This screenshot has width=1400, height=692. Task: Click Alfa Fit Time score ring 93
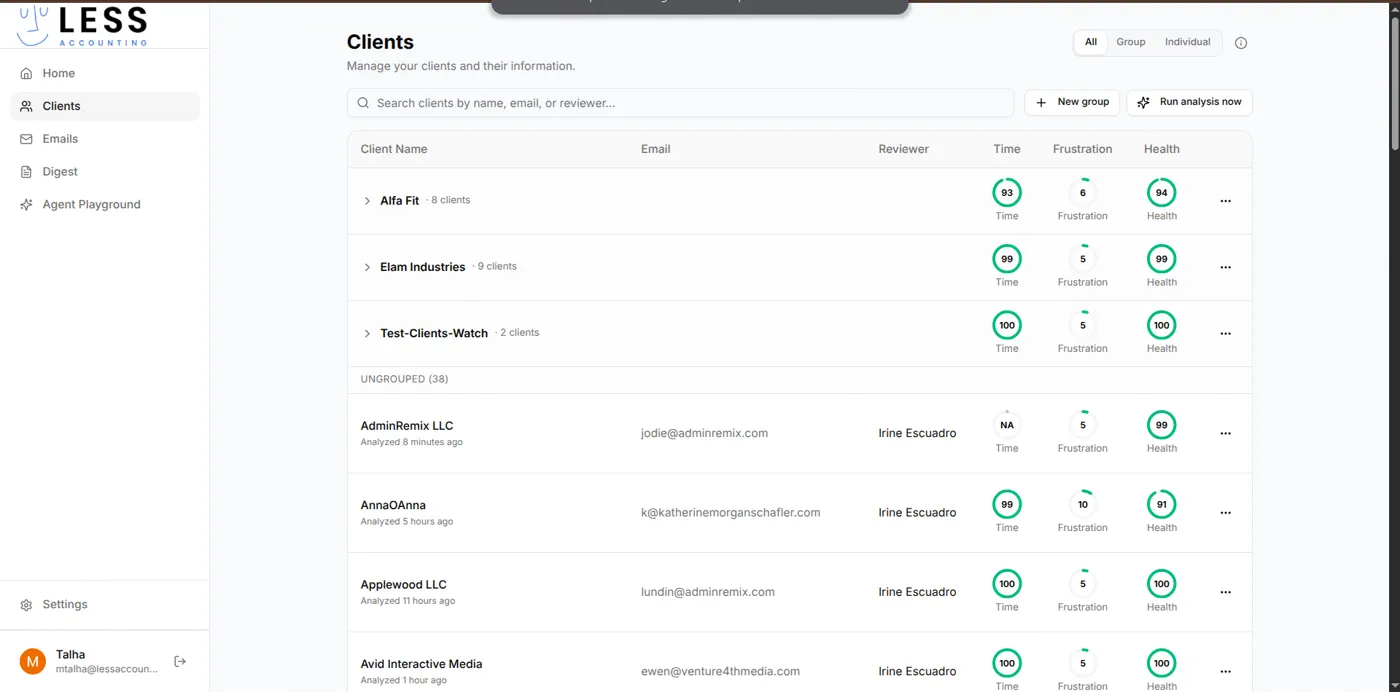[1007, 192]
